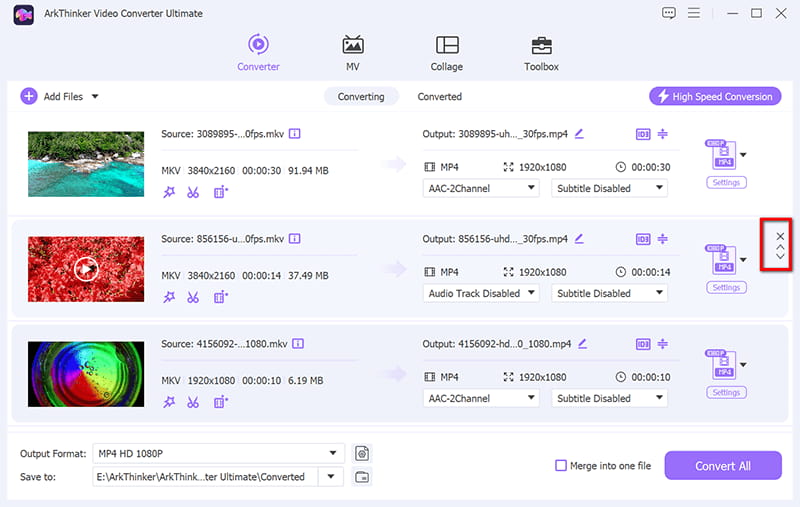
Task: Open the hamburger menu
Action: click(693, 13)
